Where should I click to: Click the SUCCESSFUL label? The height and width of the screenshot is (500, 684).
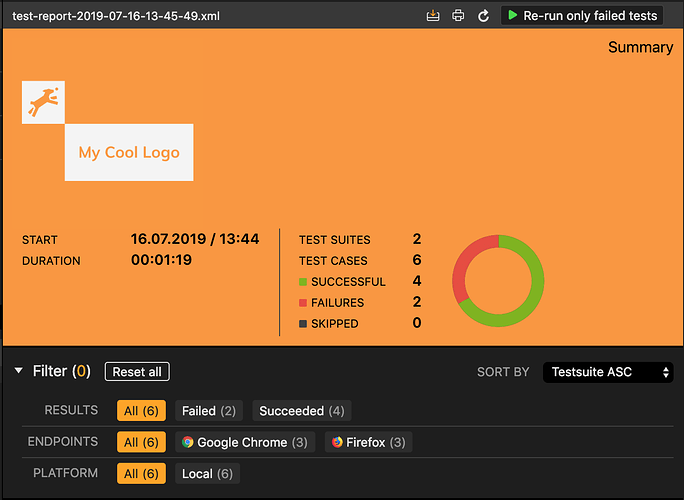349,282
